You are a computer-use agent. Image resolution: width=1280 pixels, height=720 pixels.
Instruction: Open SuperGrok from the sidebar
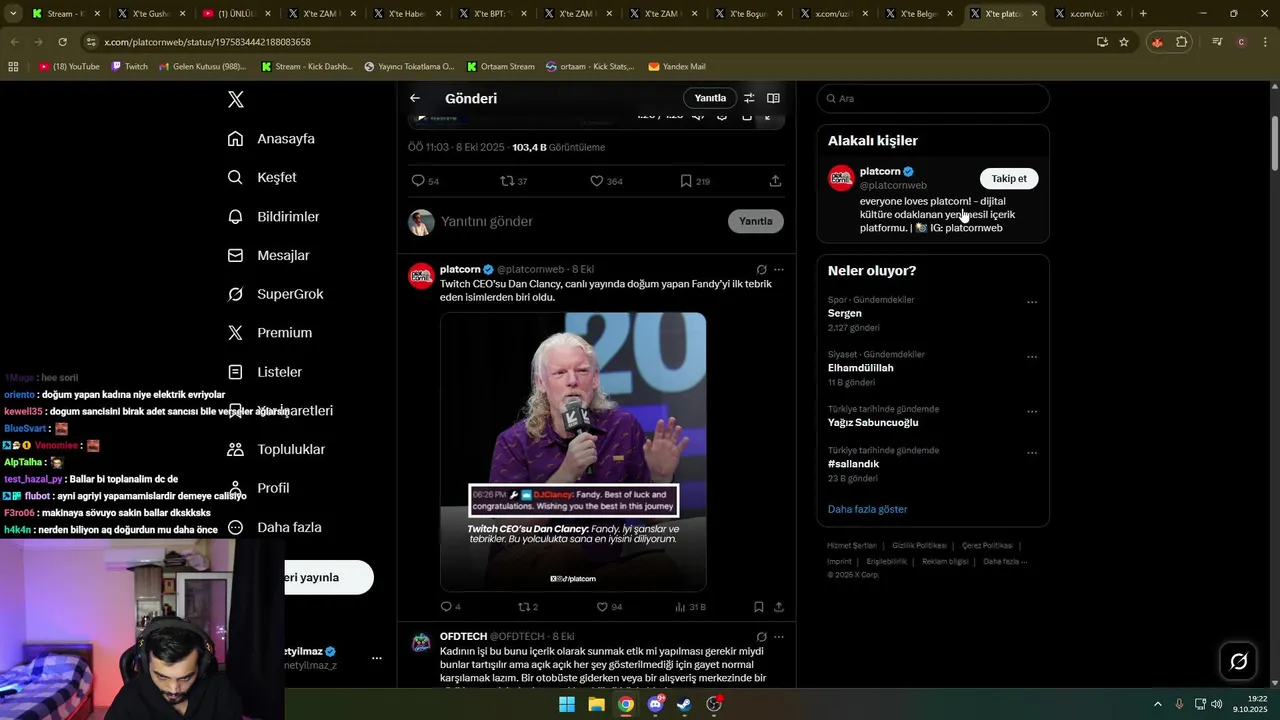275,294
